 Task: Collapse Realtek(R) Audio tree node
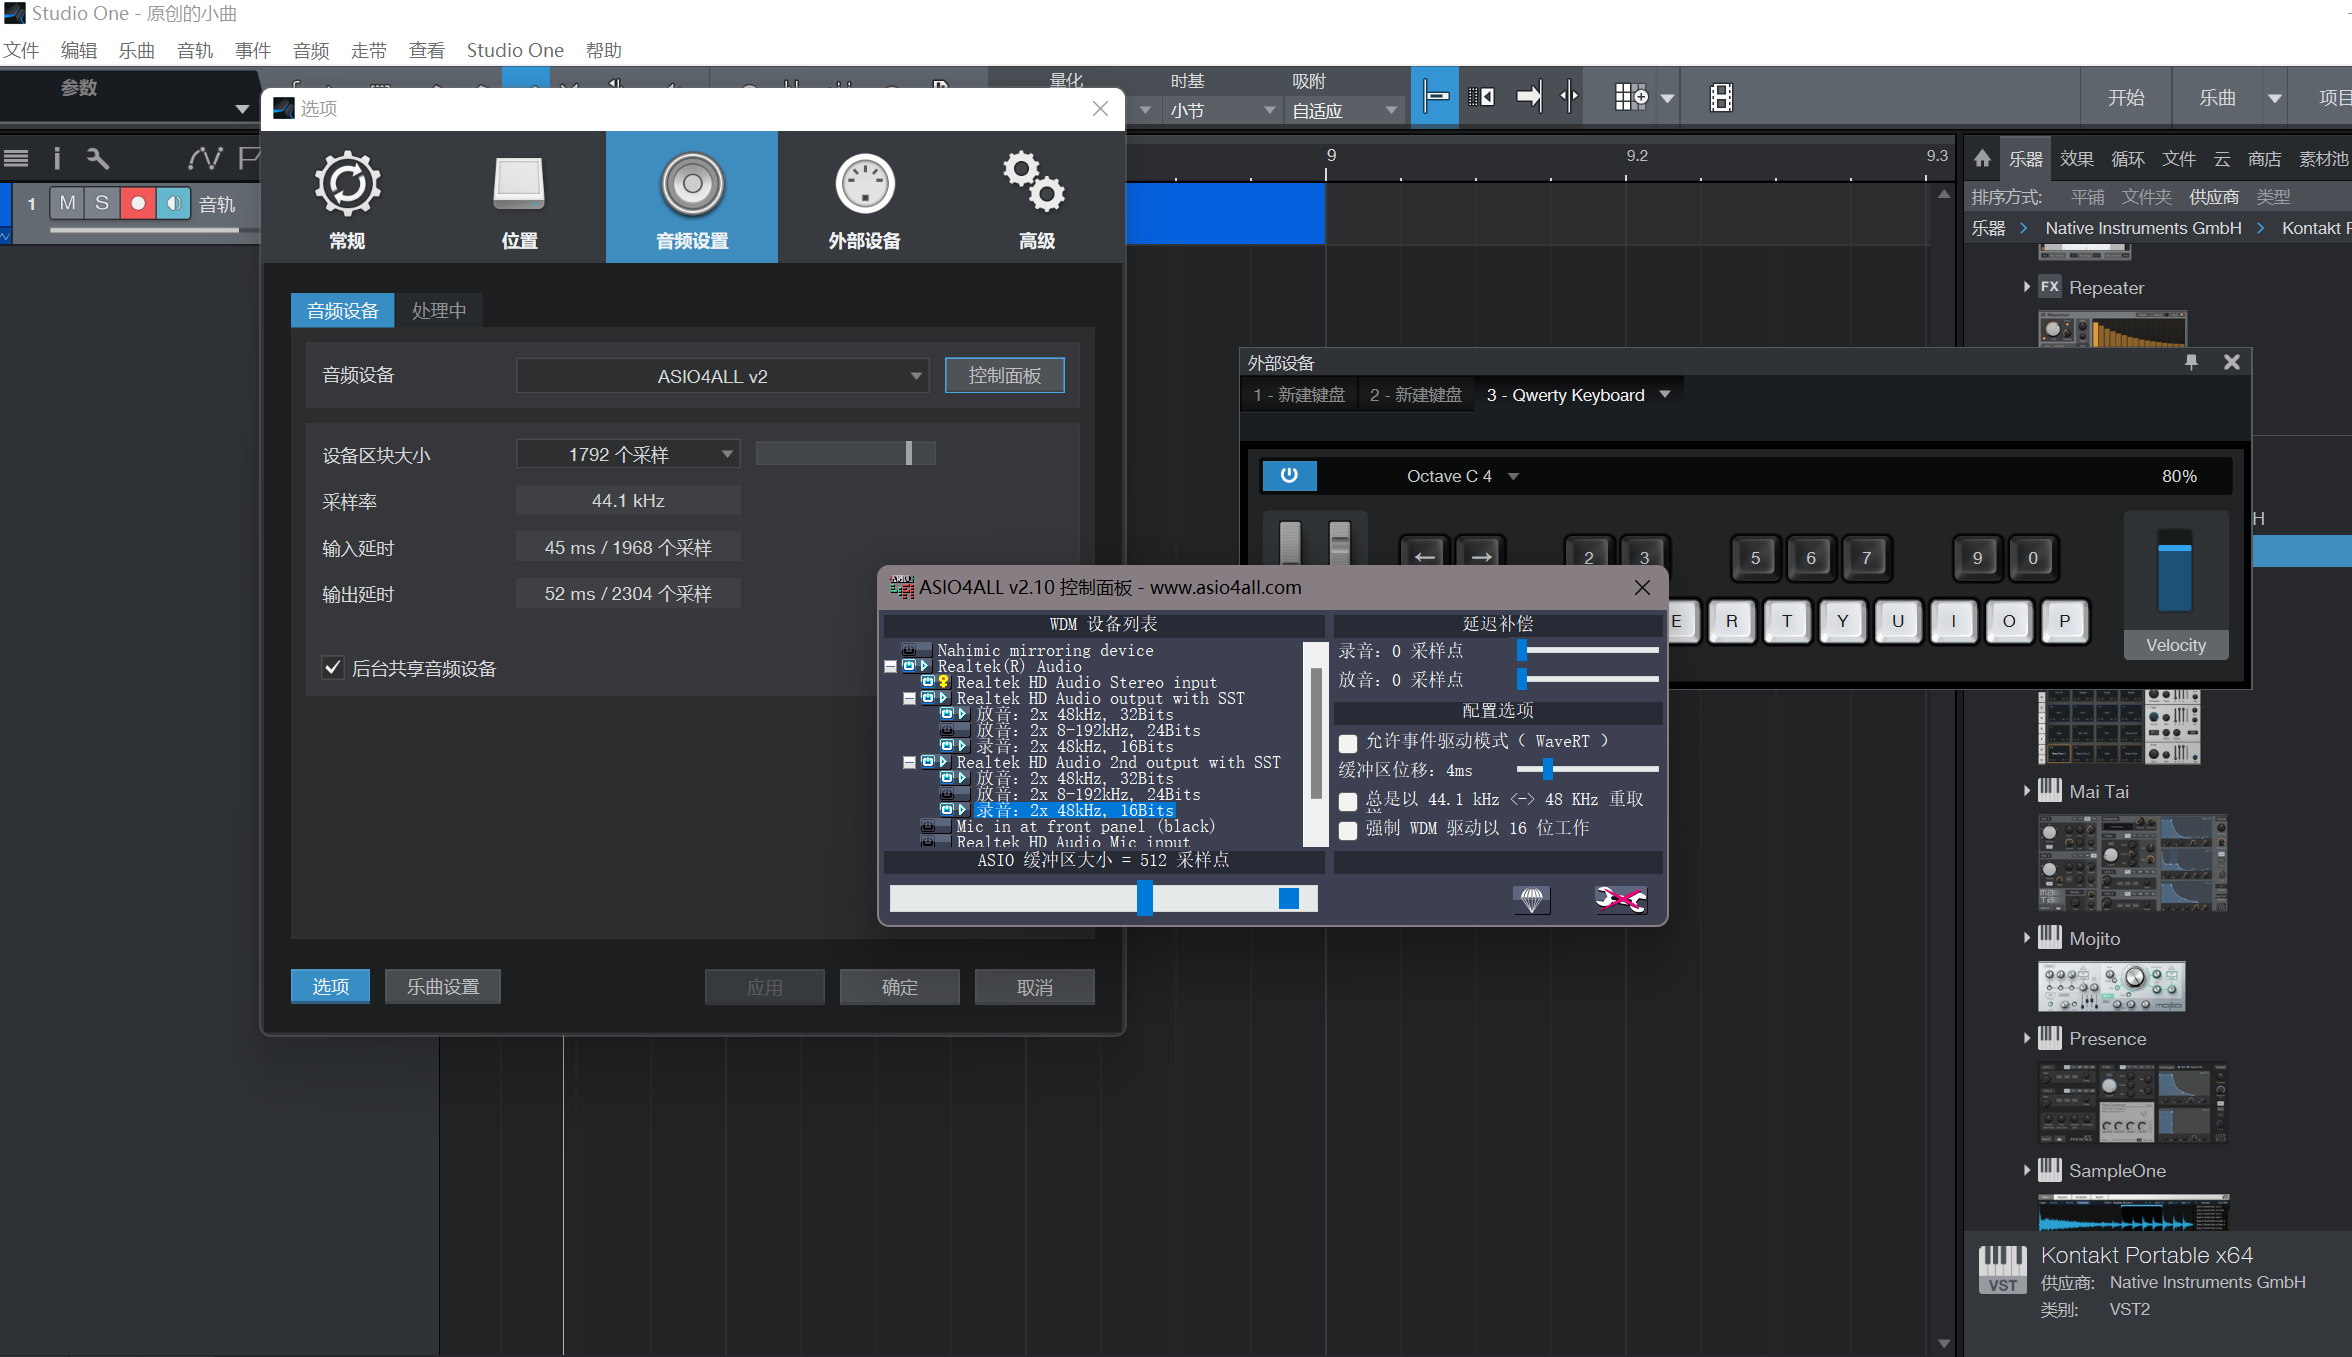tap(891, 666)
